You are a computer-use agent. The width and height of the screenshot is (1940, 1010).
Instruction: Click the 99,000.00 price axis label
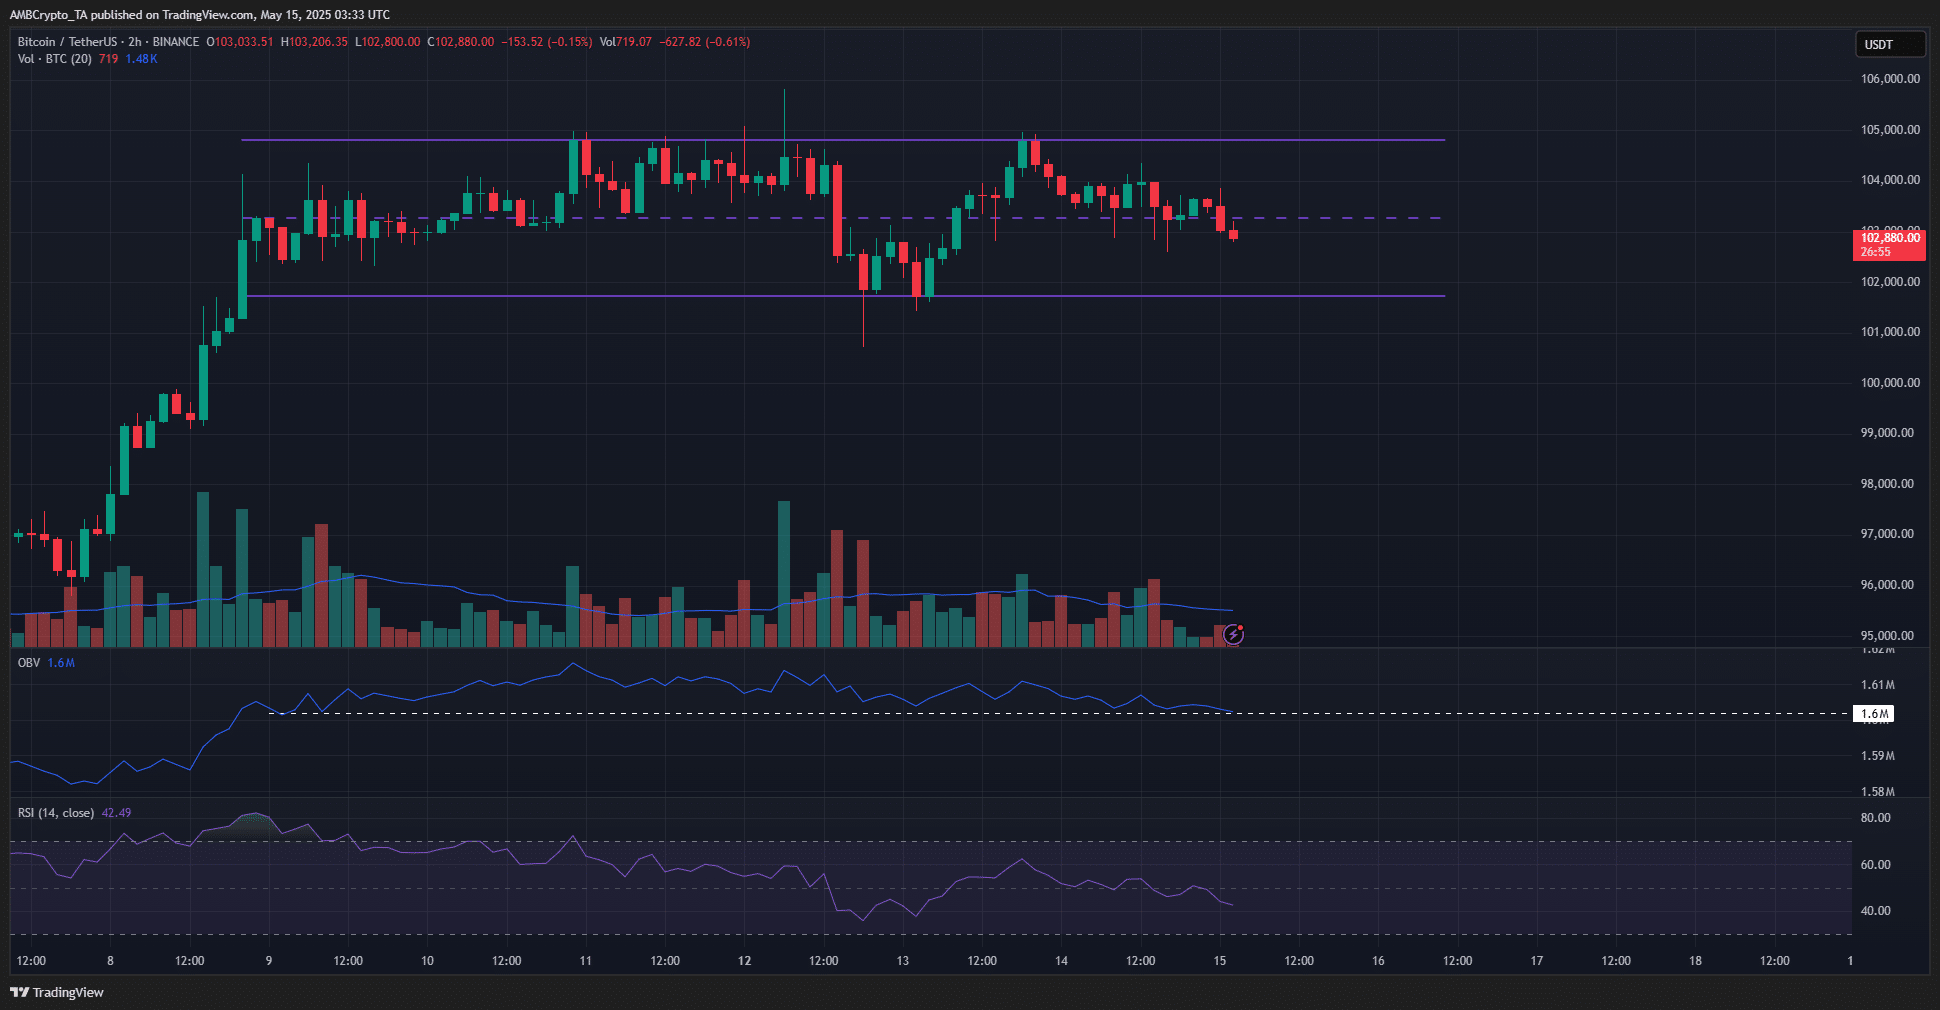(x=1887, y=433)
